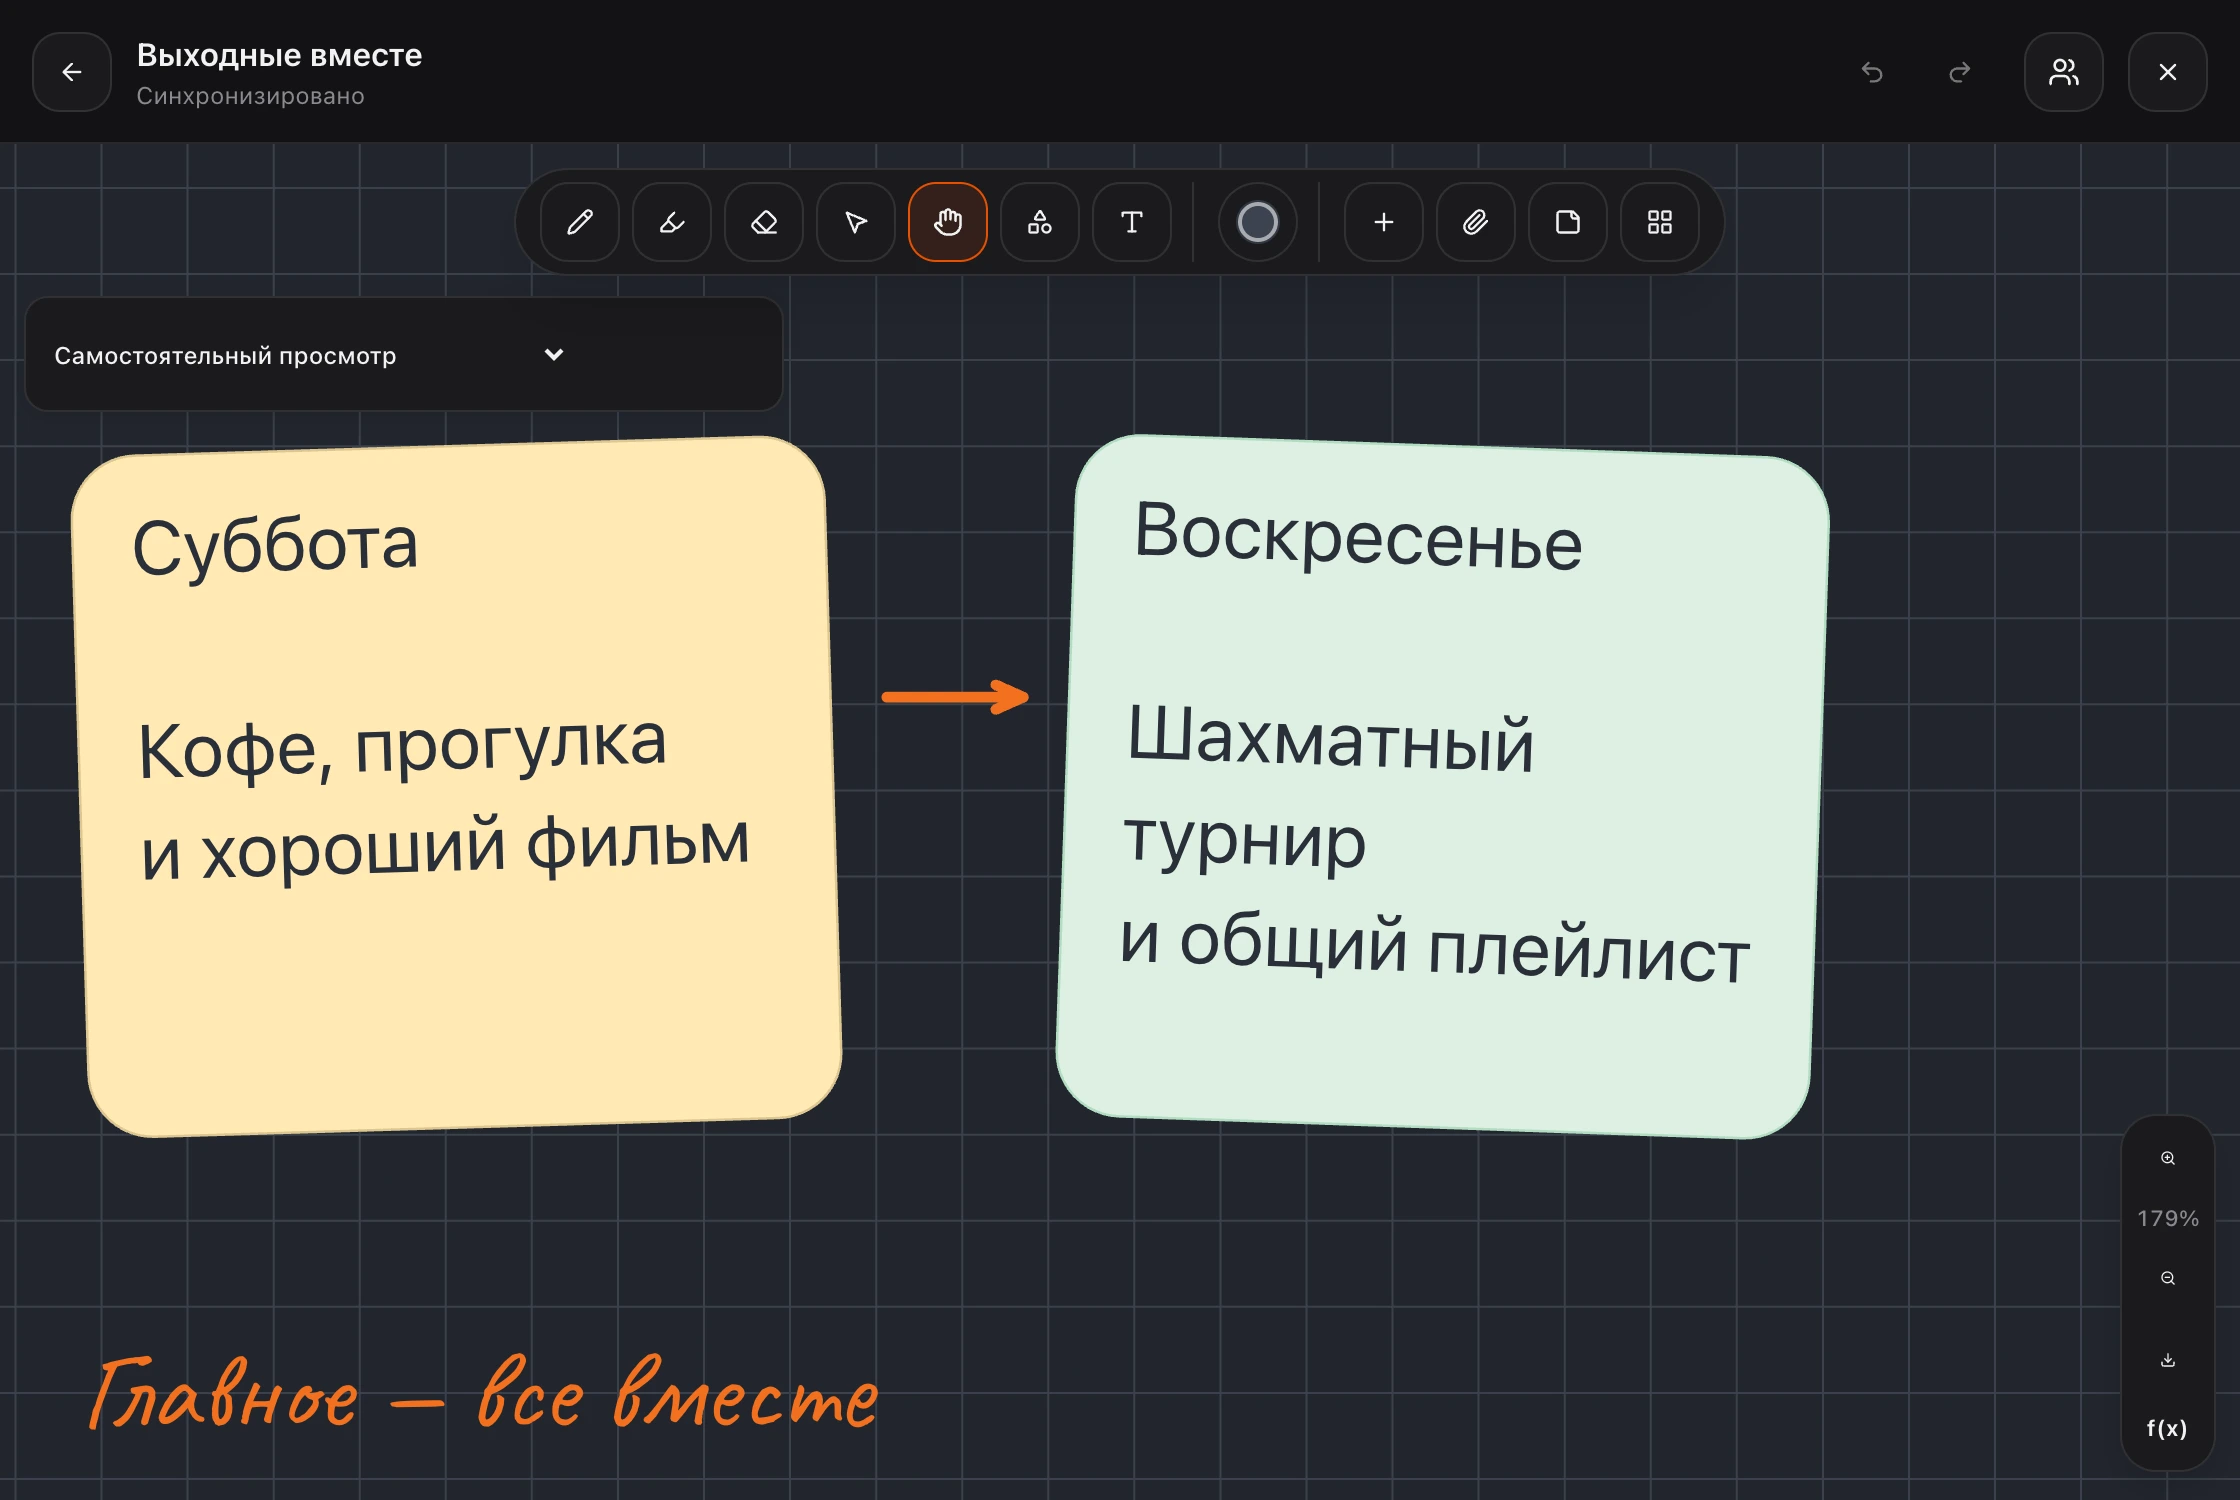Zoom in on the canvas
The image size is (2240, 1500).
point(2168,1158)
